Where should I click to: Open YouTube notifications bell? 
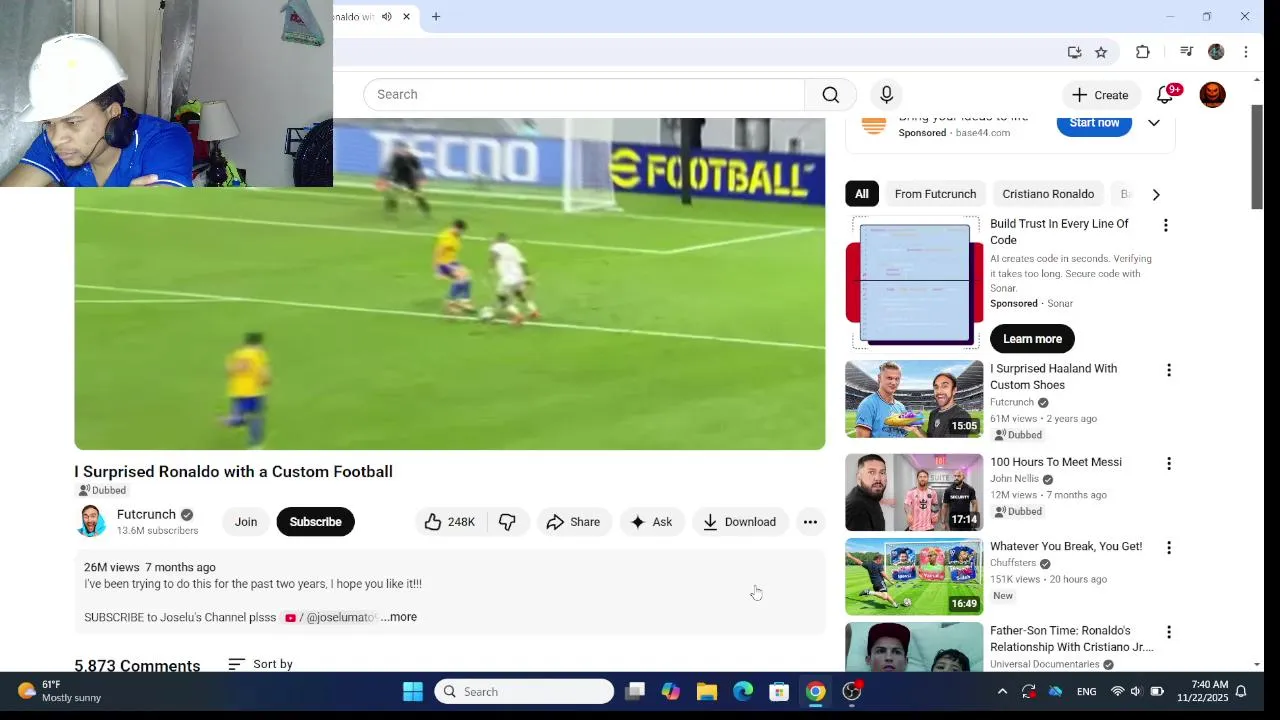[1165, 95]
